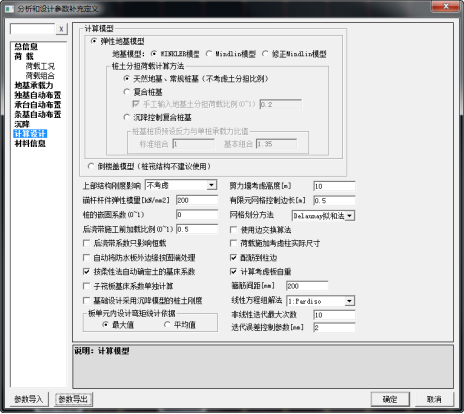Expand 网格划分方法 dropdown list

click(x=323, y=216)
